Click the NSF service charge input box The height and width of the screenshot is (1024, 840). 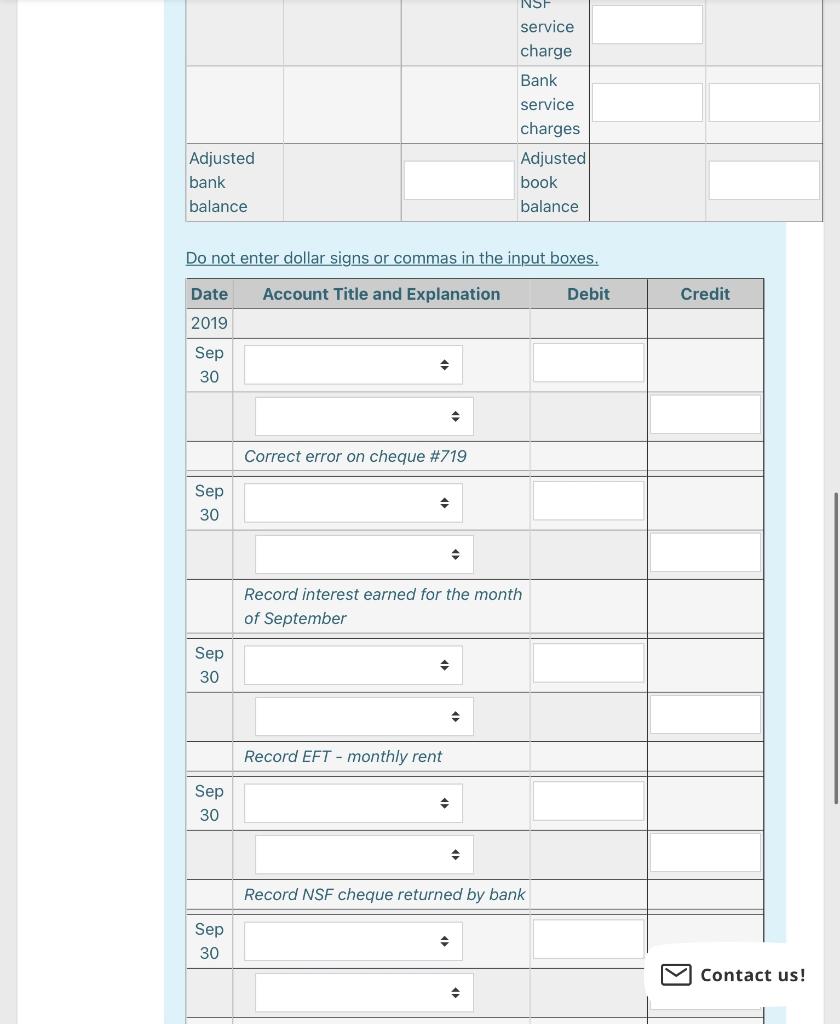[646, 24]
